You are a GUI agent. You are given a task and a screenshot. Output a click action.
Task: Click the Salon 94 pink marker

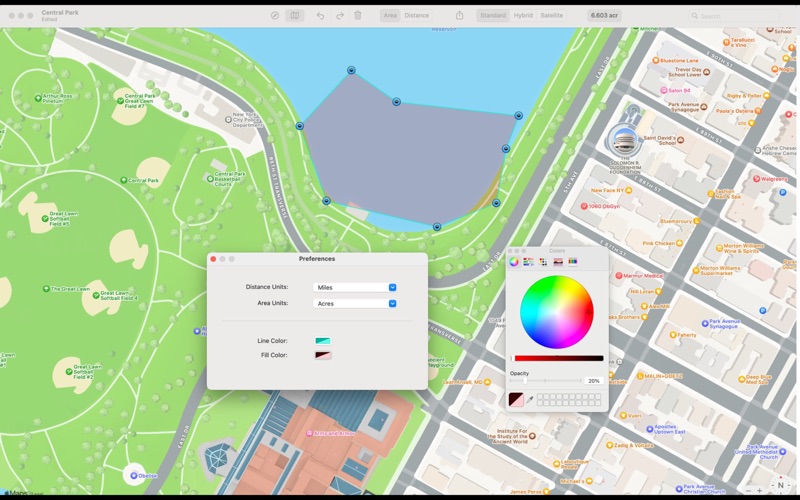663,90
